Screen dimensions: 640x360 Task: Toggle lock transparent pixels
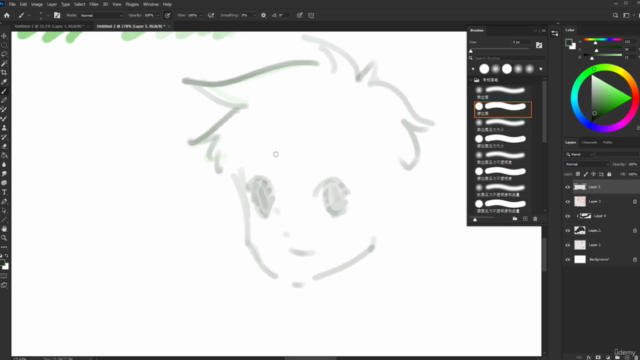(578, 174)
